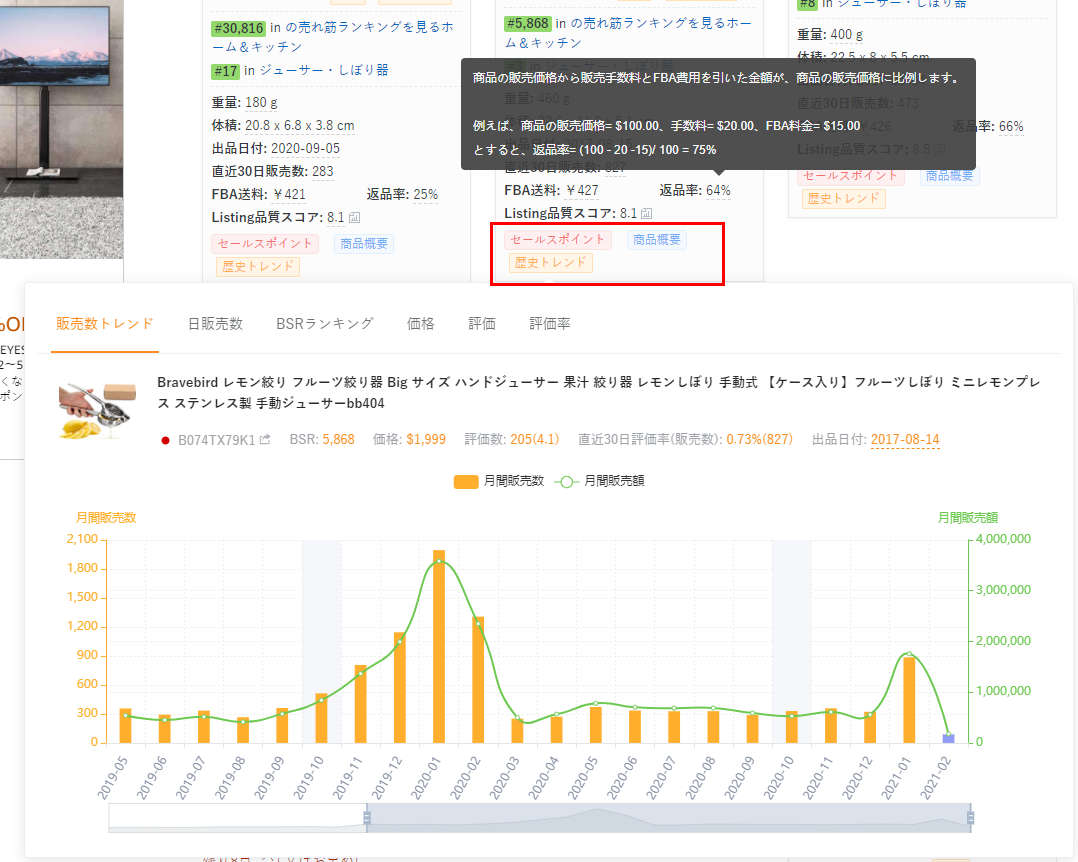Click the blue 2021-02 sales bar

pyautogui.click(x=948, y=739)
